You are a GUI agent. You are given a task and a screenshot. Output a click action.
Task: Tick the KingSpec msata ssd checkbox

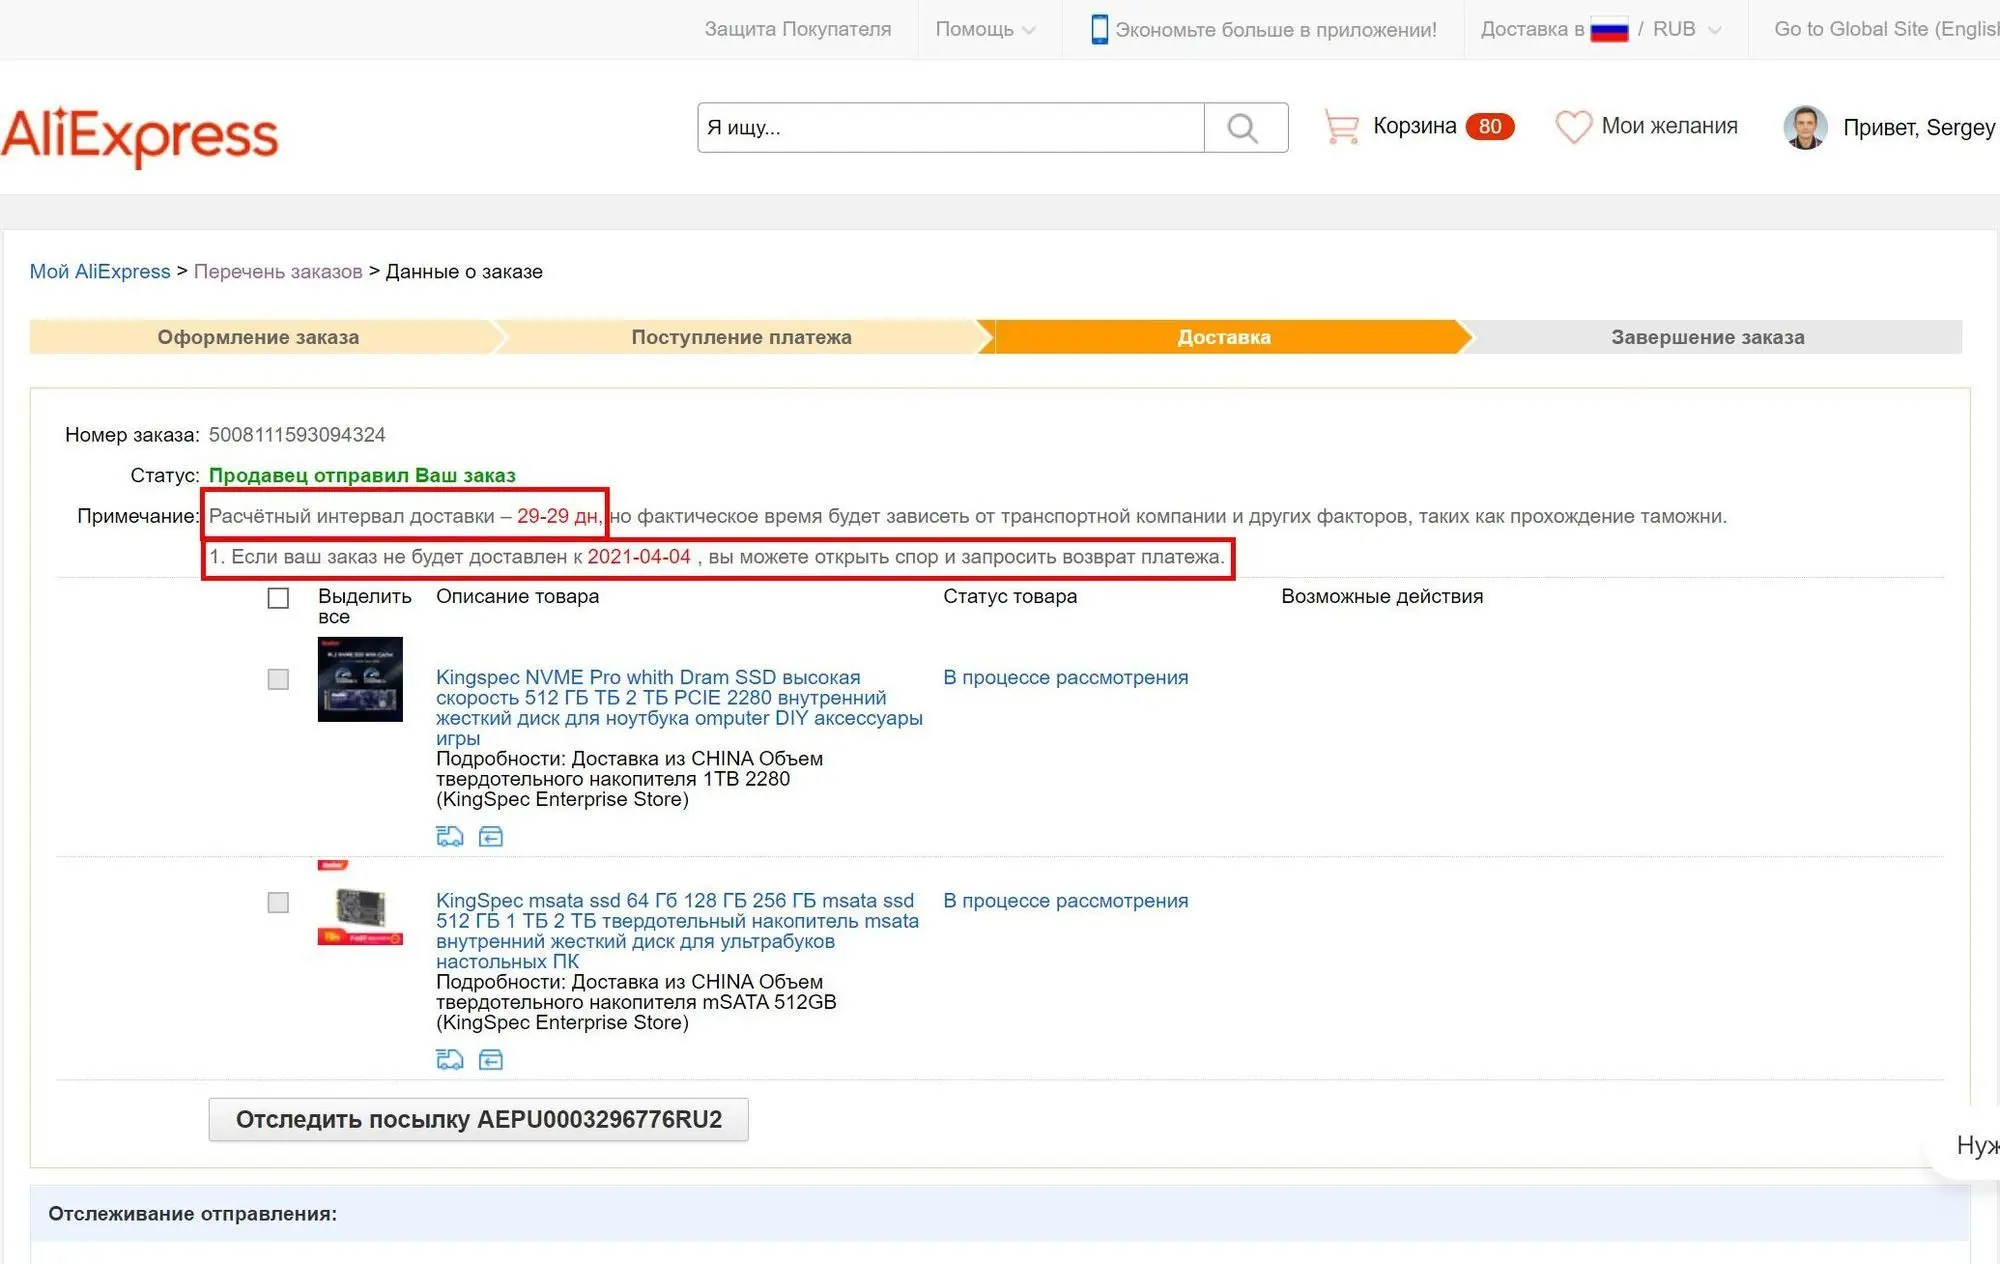pos(278,902)
